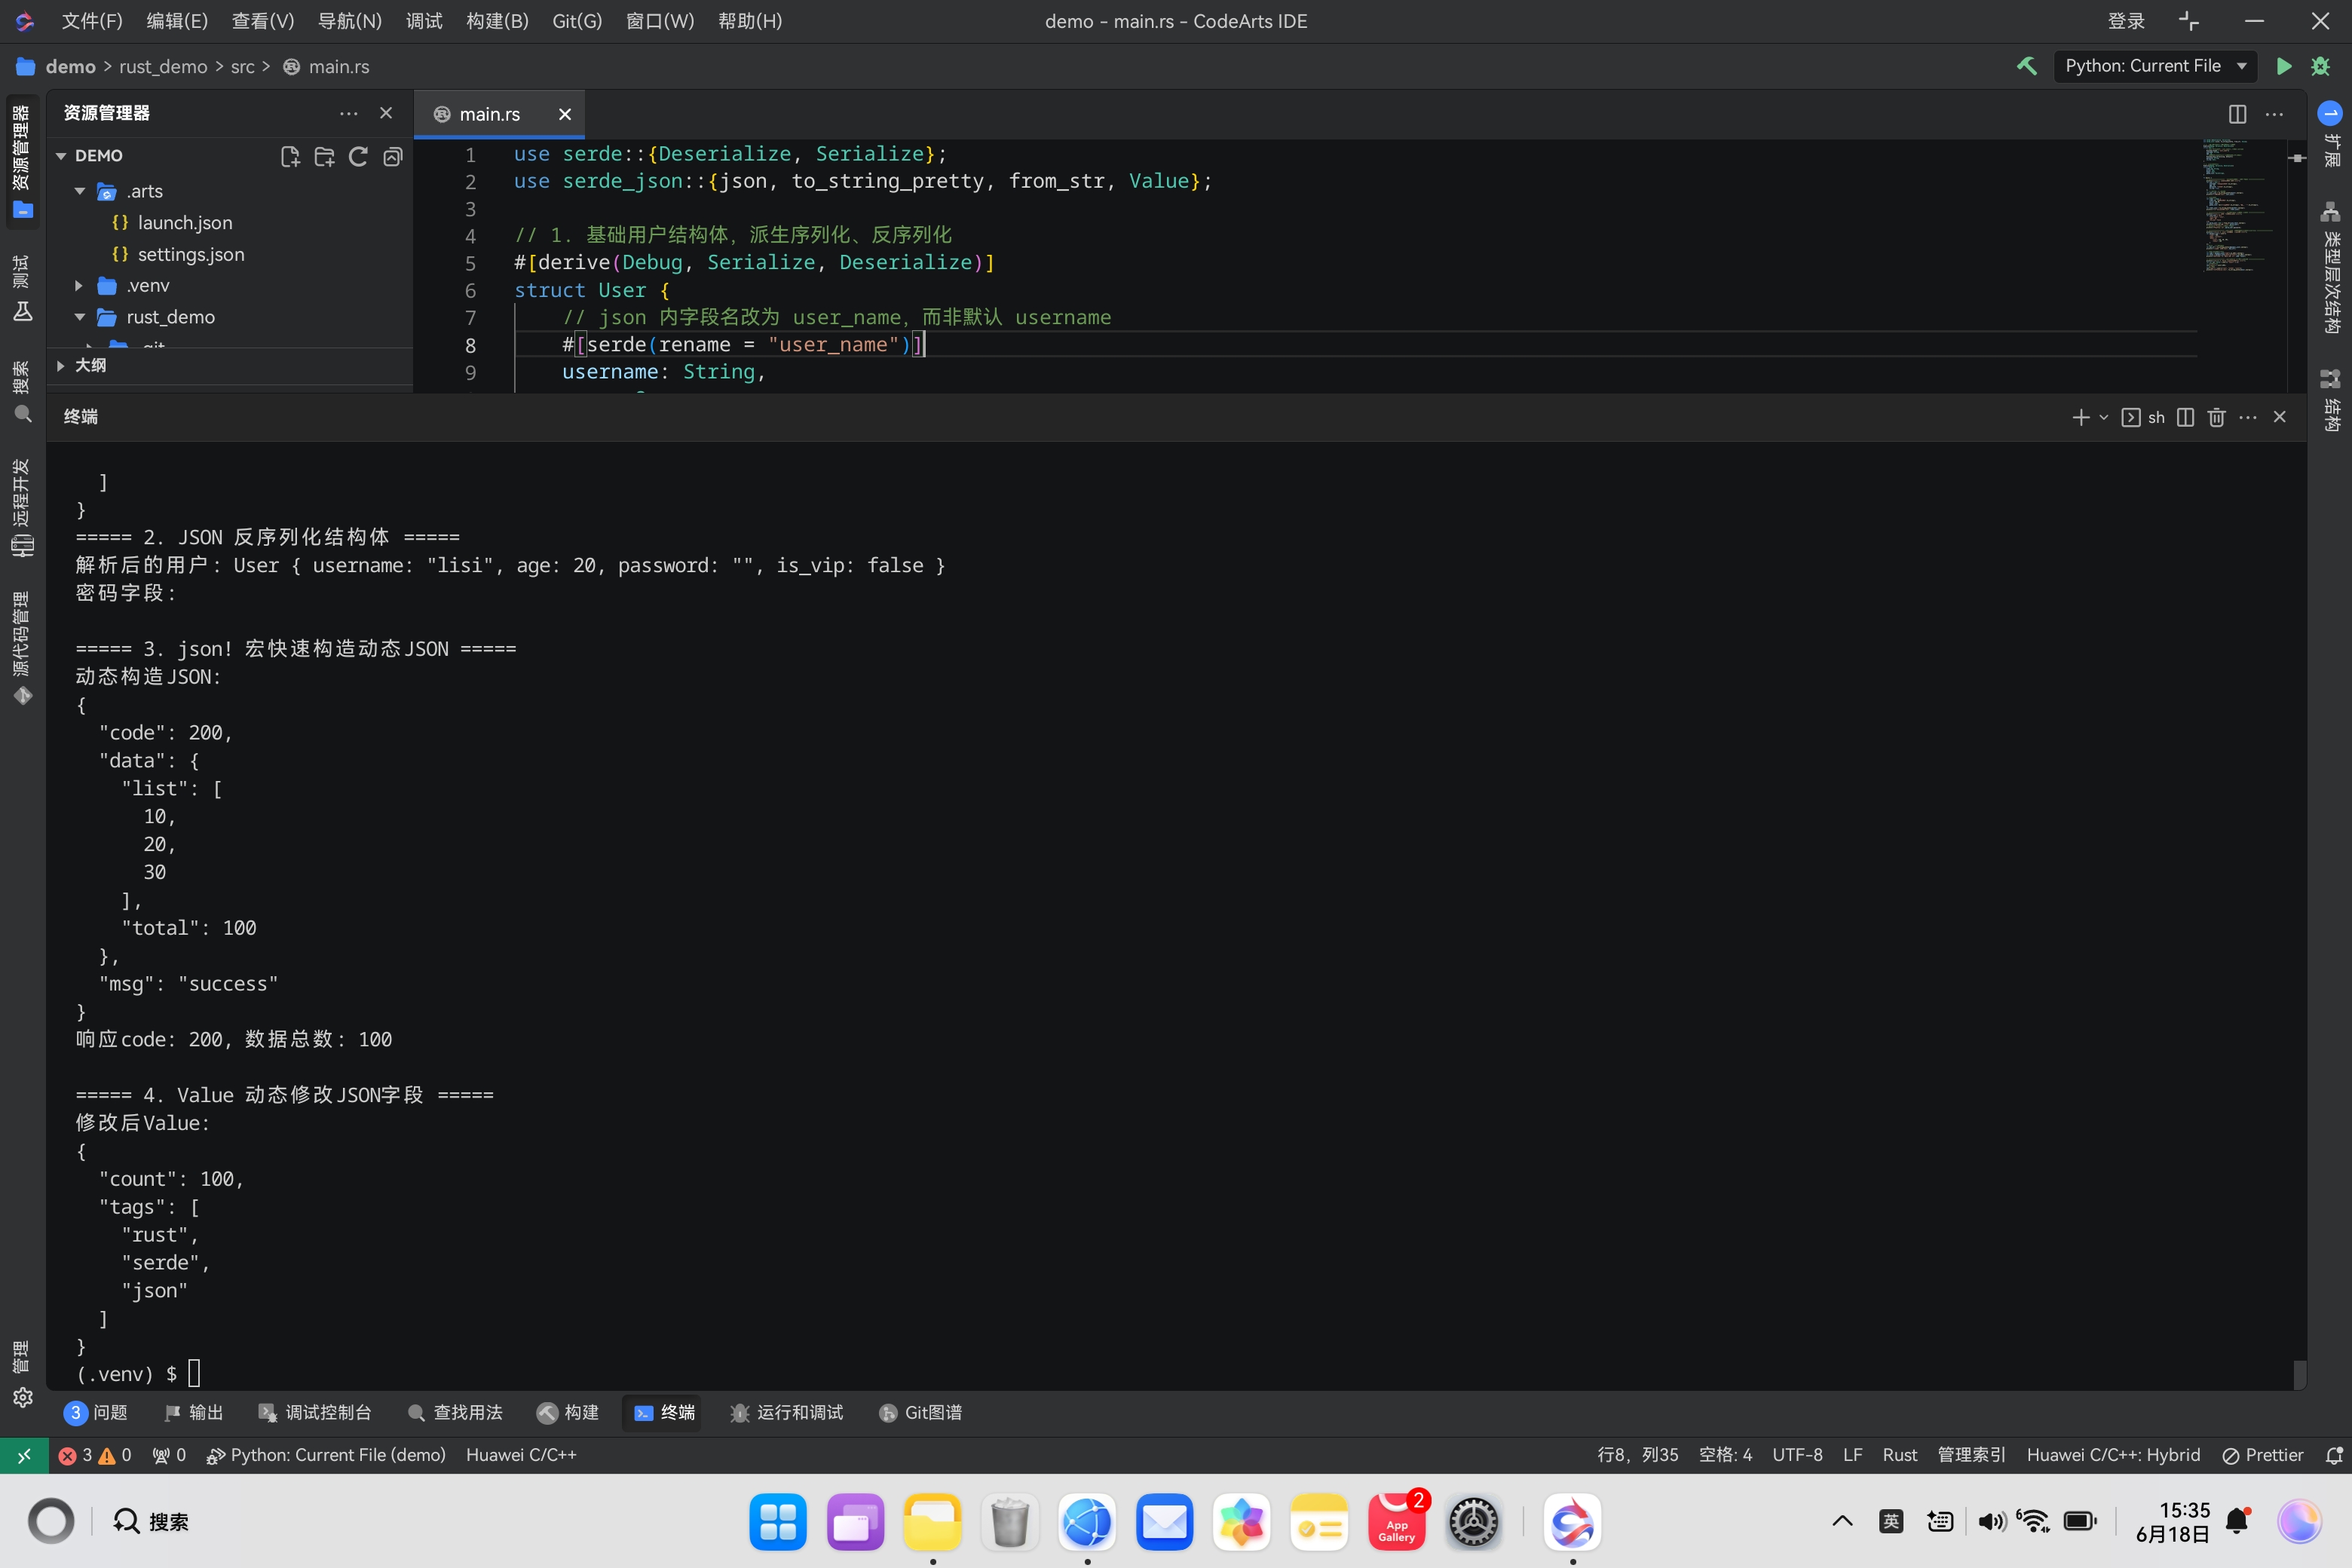
Task: Collapse all folders in explorer
Action: [x=393, y=156]
